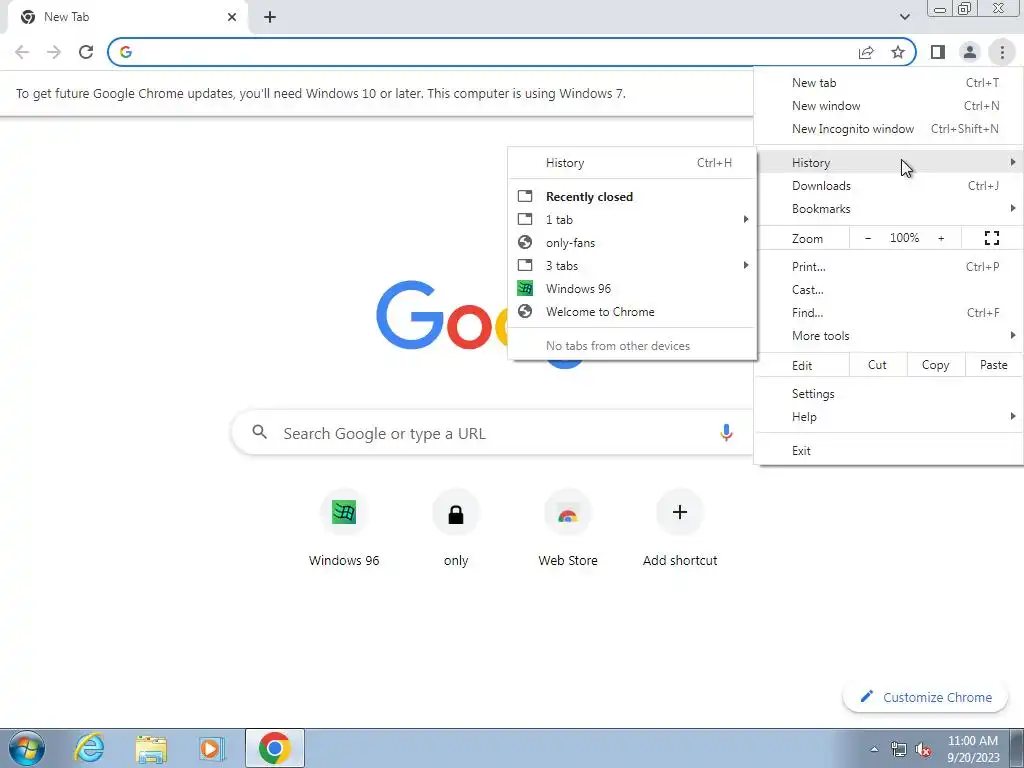Open the Windows Start button
1024x768 pixels.
[26, 748]
